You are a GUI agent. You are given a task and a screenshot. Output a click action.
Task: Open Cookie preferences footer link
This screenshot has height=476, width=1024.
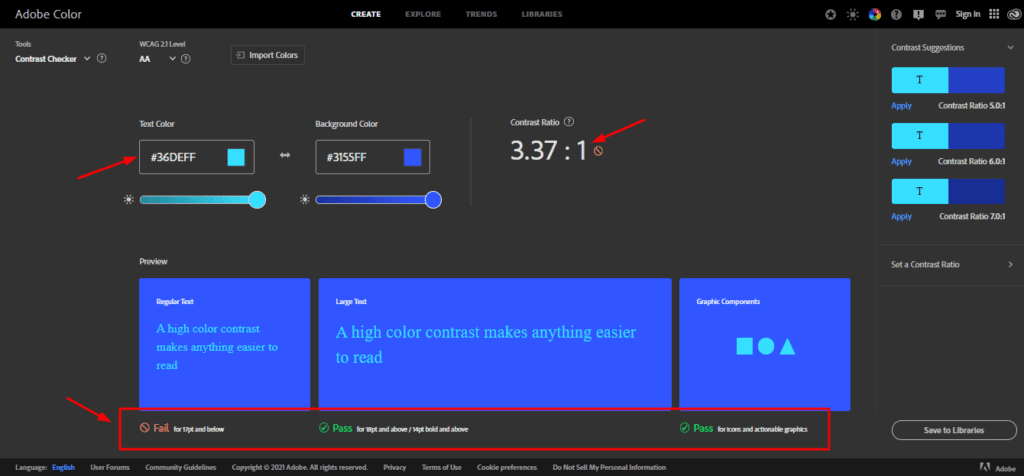point(507,468)
